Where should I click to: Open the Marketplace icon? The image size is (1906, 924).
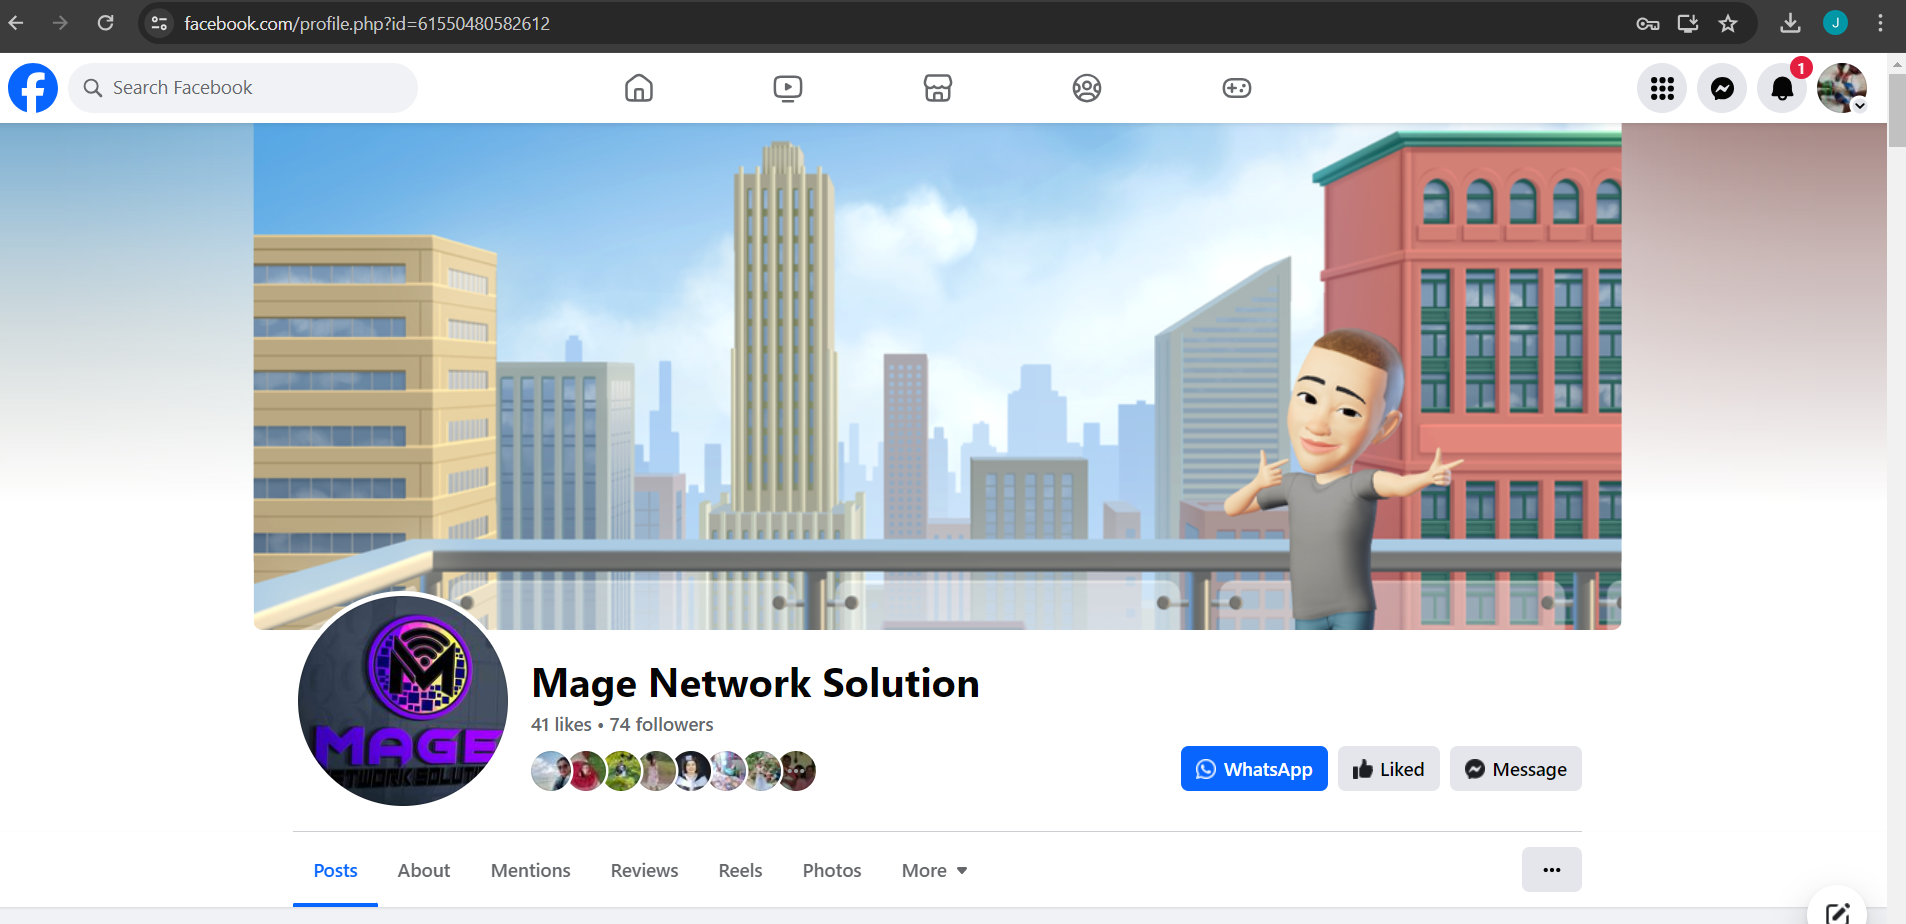tap(938, 88)
